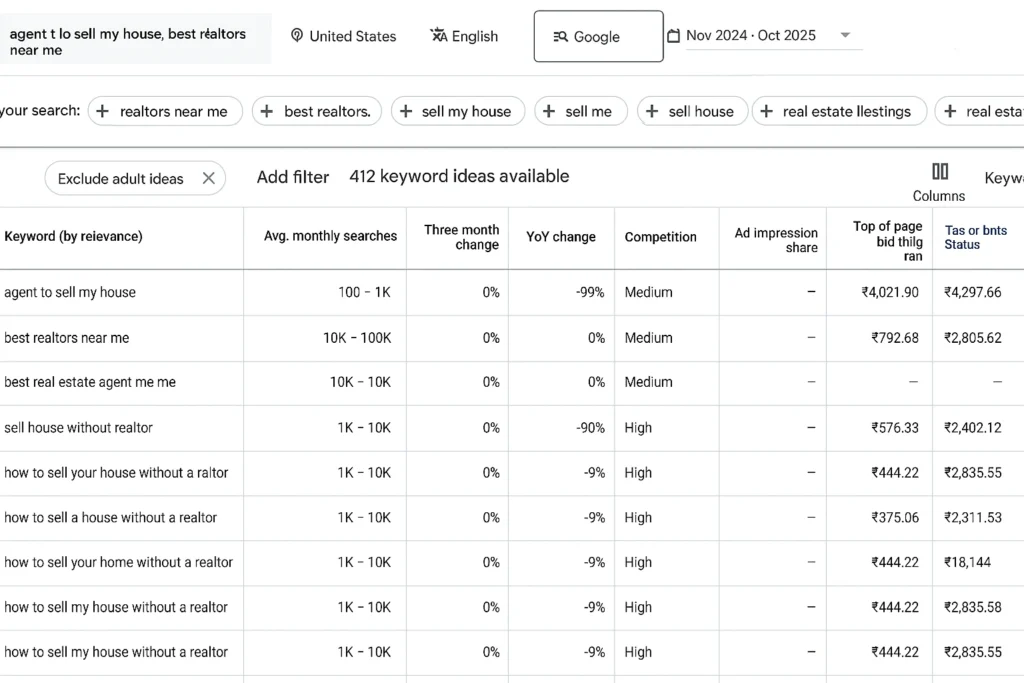
Task: Click the Columns customization icon
Action: tap(938, 172)
